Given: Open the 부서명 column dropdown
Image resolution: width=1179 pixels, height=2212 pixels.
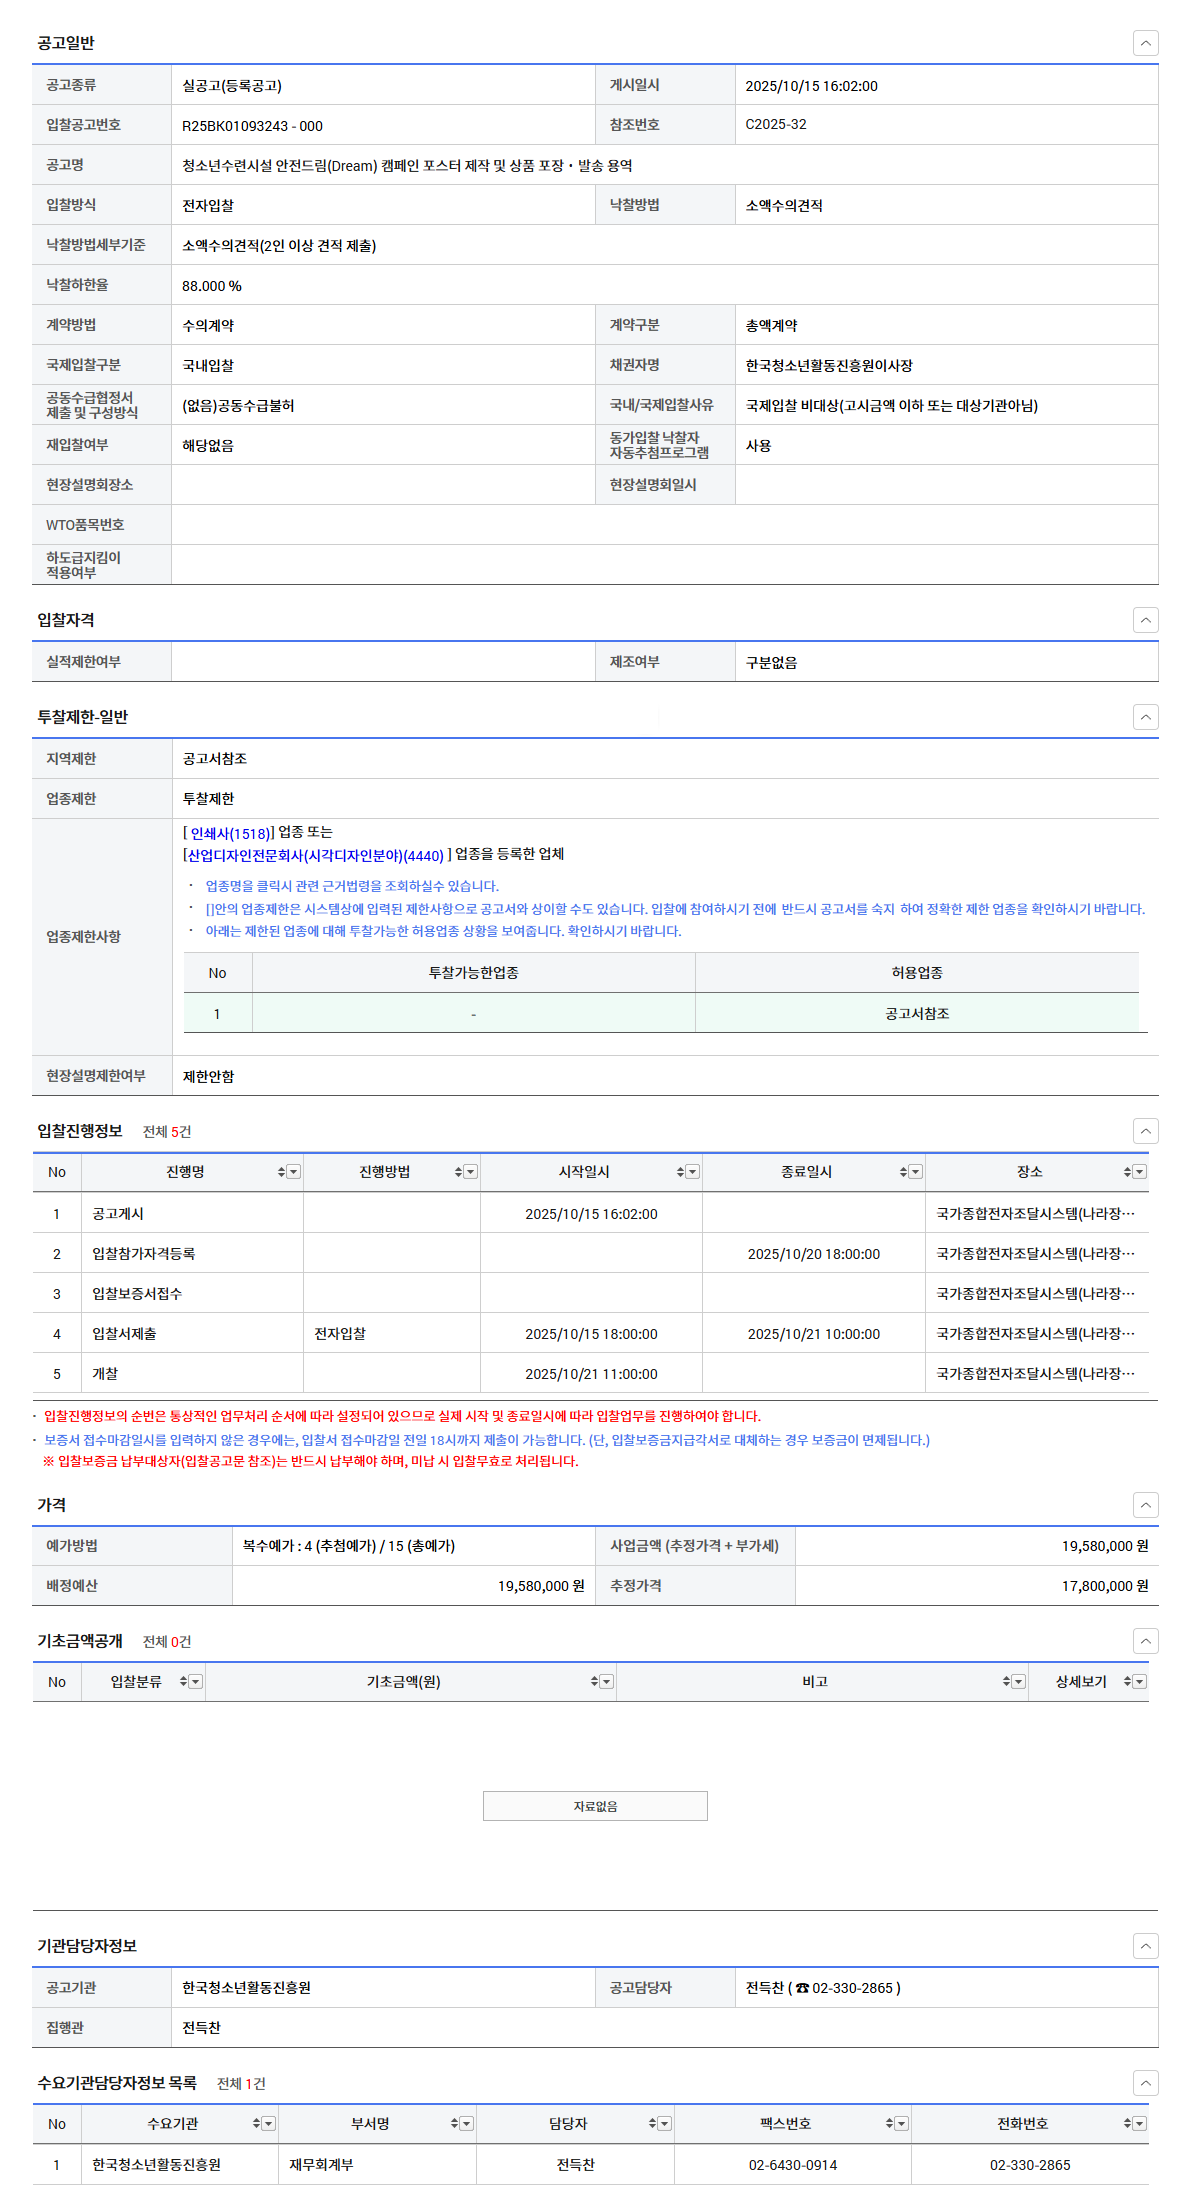Looking at the screenshot, I should (x=467, y=2124).
